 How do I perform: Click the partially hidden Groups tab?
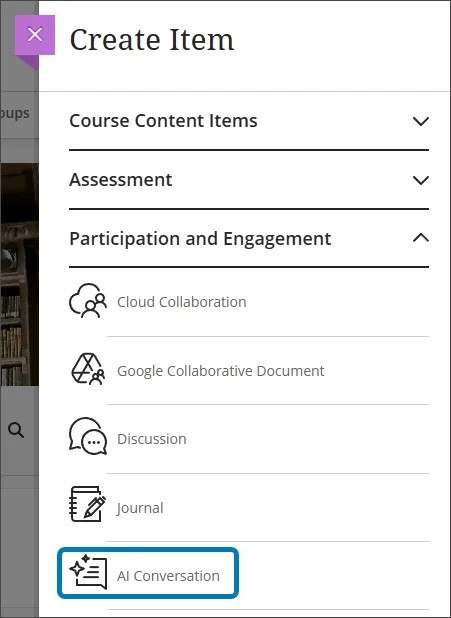[x=15, y=114]
